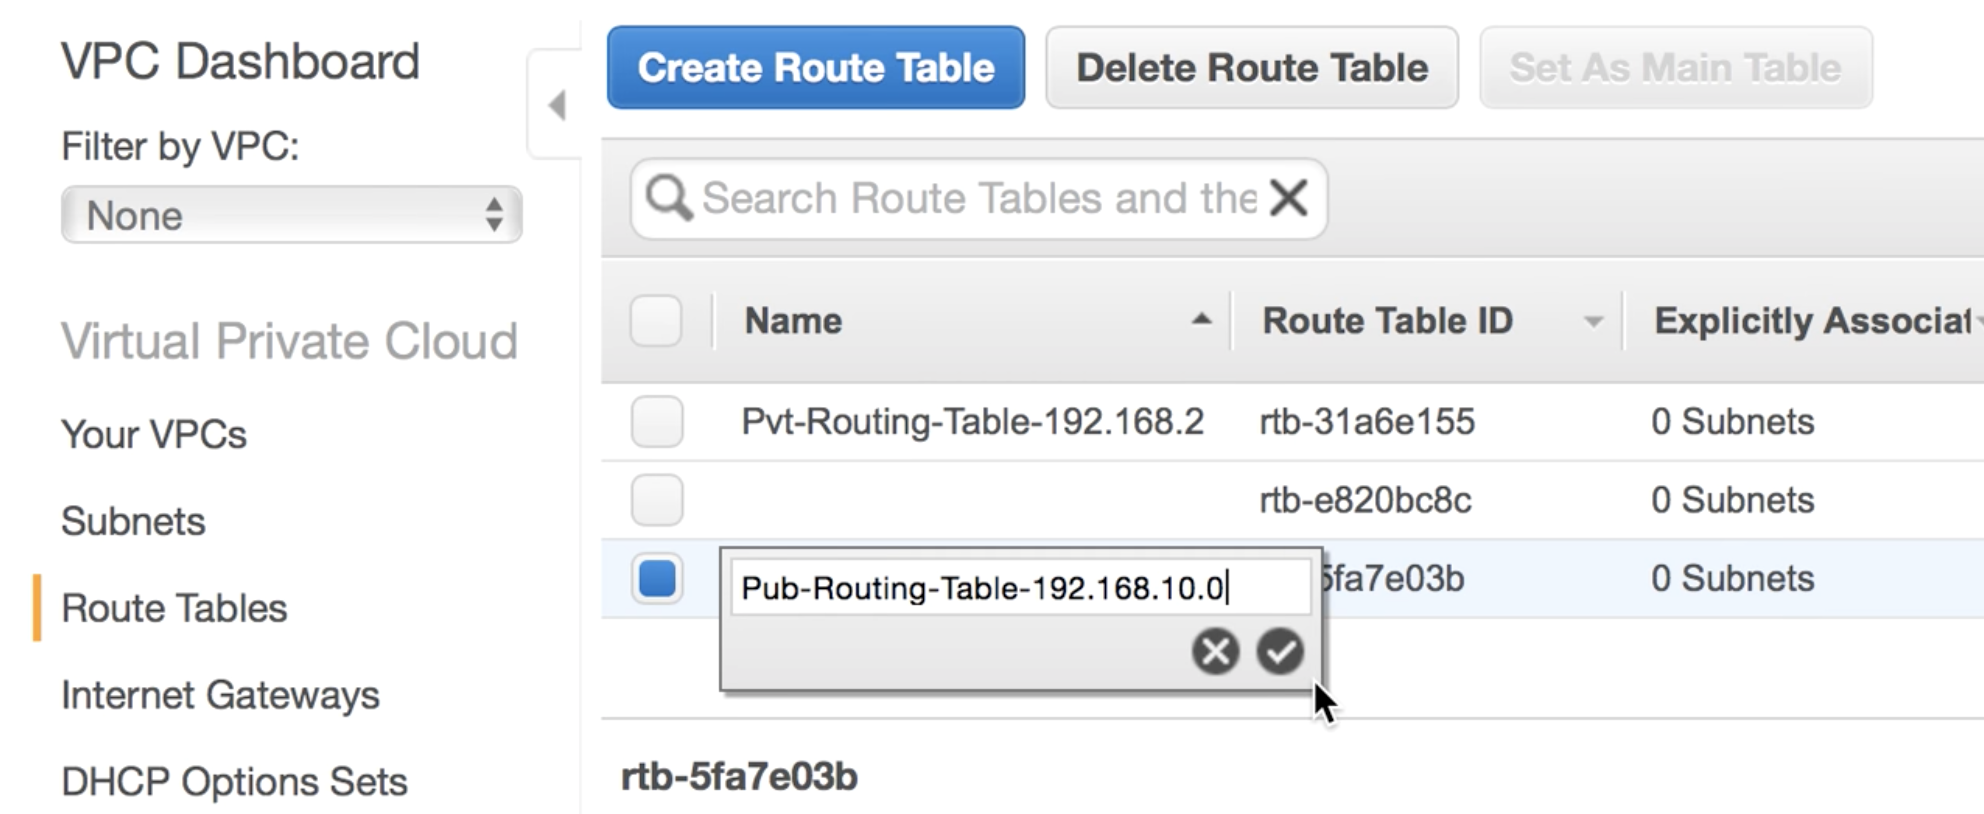The width and height of the screenshot is (1984, 814).
Task: Open the Filter by VPC dropdown
Action: pos(291,214)
